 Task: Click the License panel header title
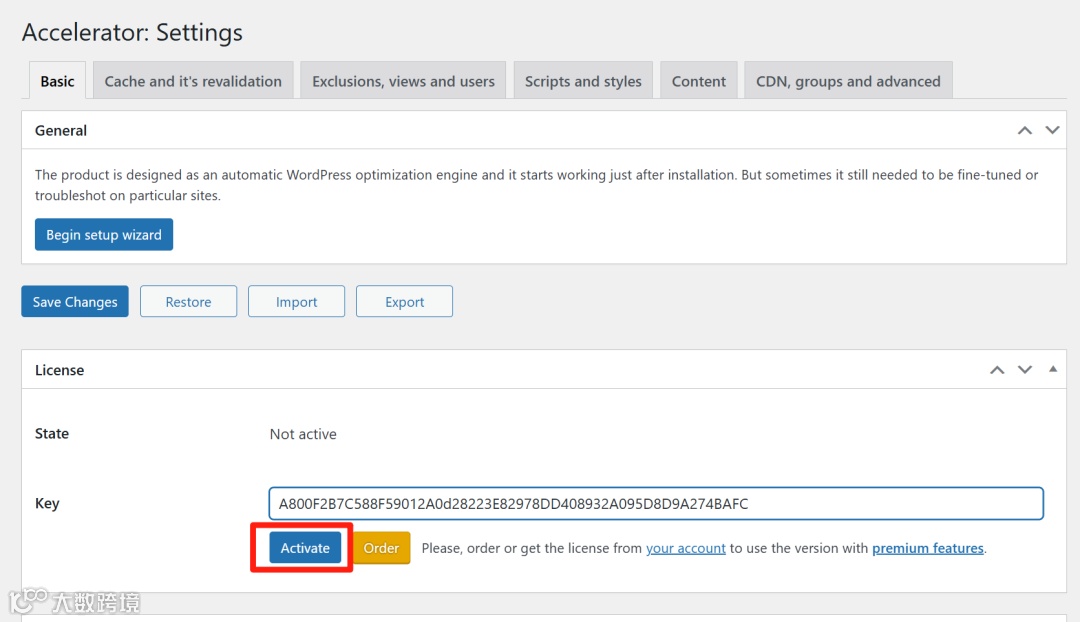59,371
